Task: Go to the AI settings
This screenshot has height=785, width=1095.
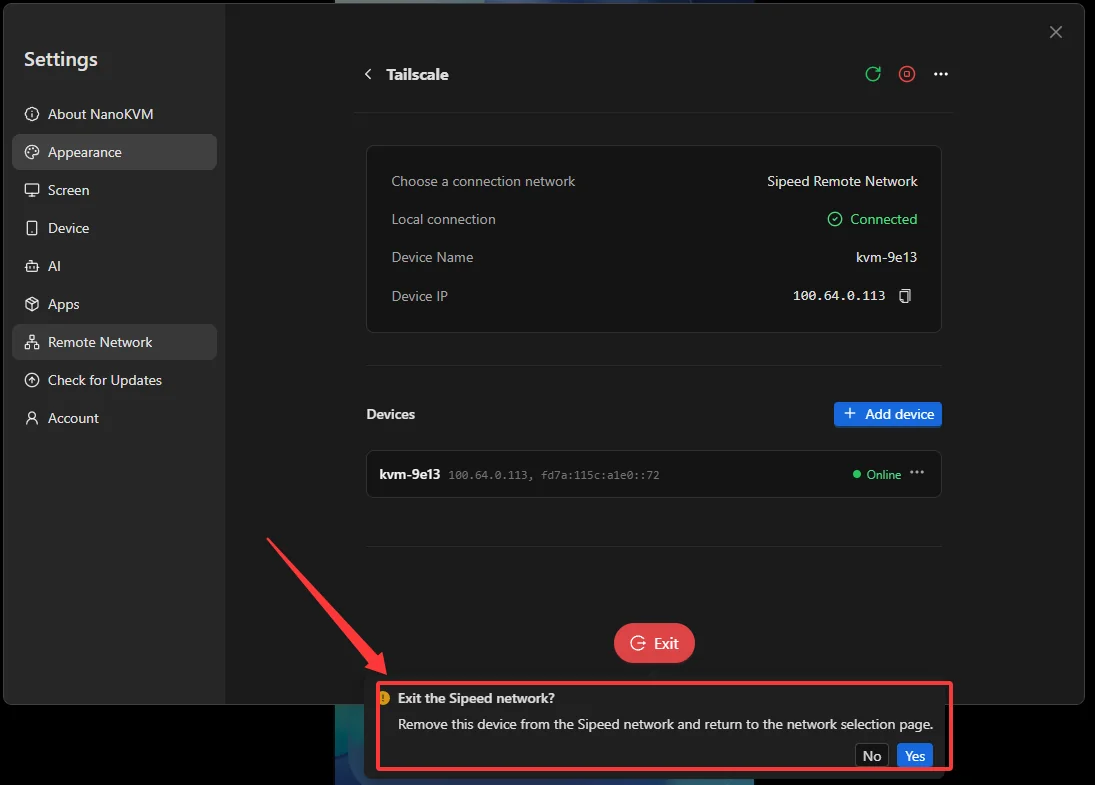Action: 115,266
